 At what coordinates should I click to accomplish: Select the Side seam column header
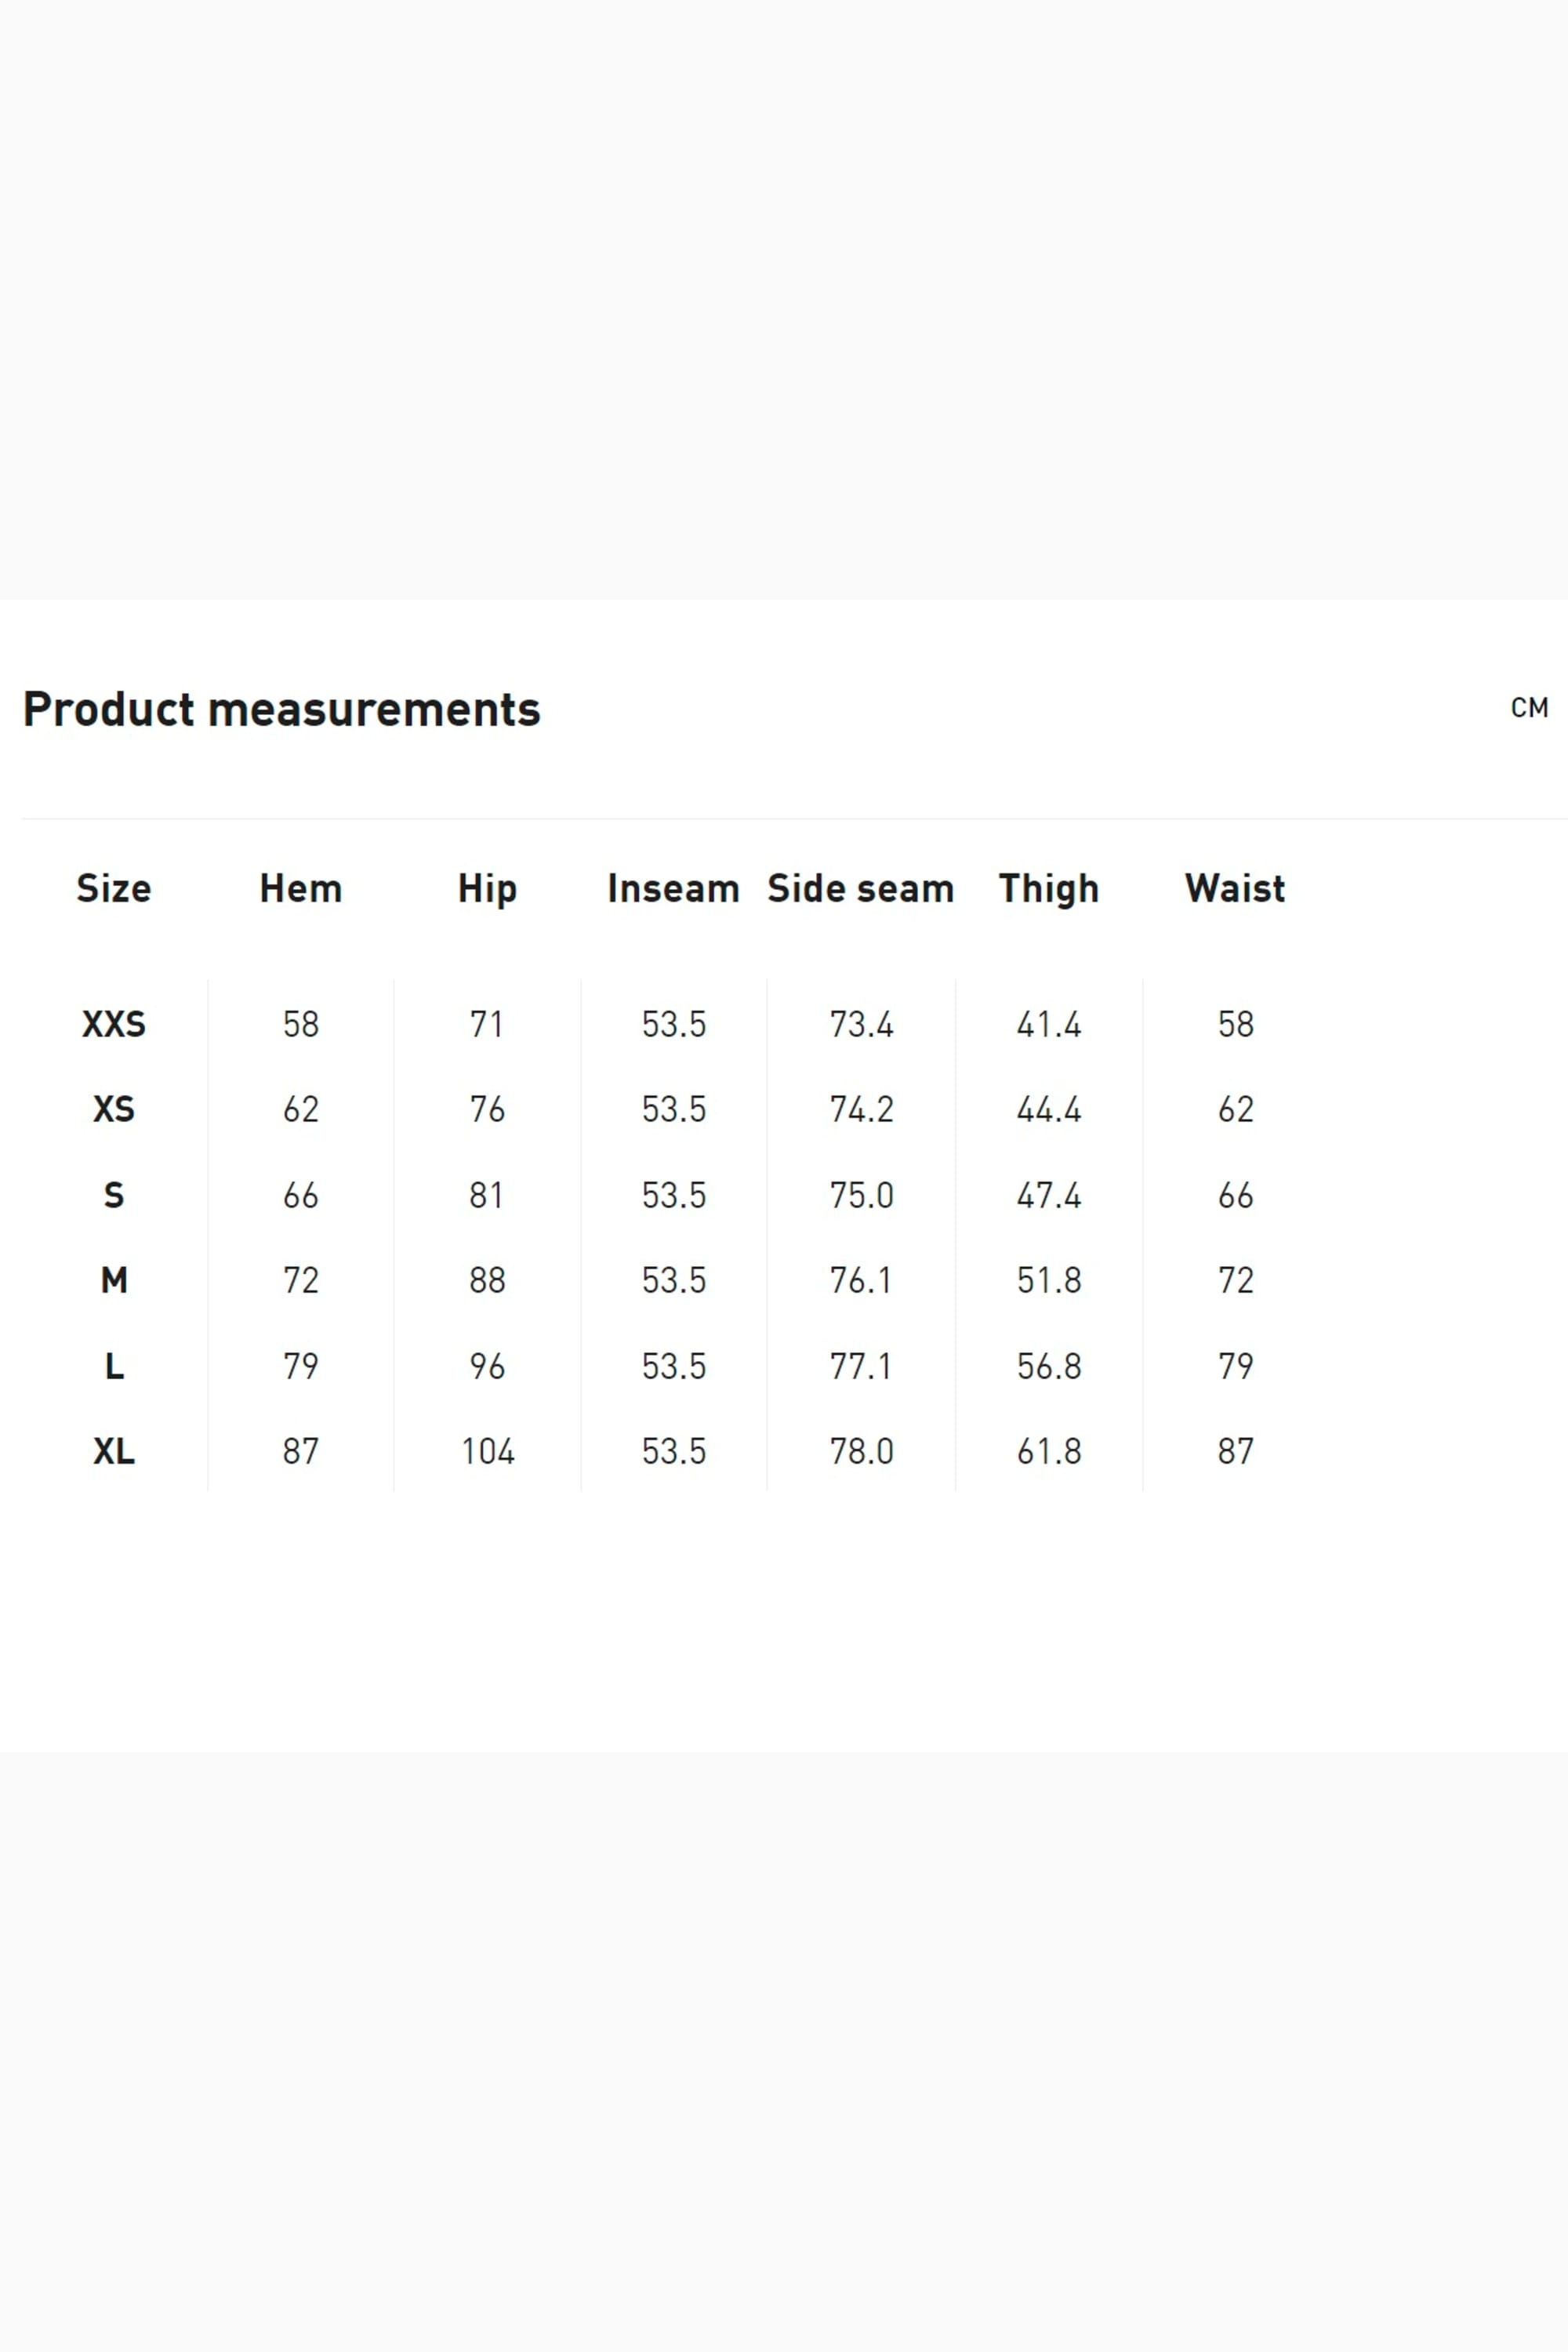860,888
